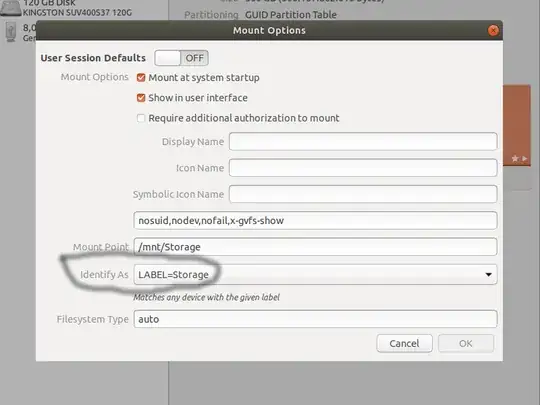Enable Require additional authorization to mount
This screenshot has height=405, width=540.
coord(141,118)
